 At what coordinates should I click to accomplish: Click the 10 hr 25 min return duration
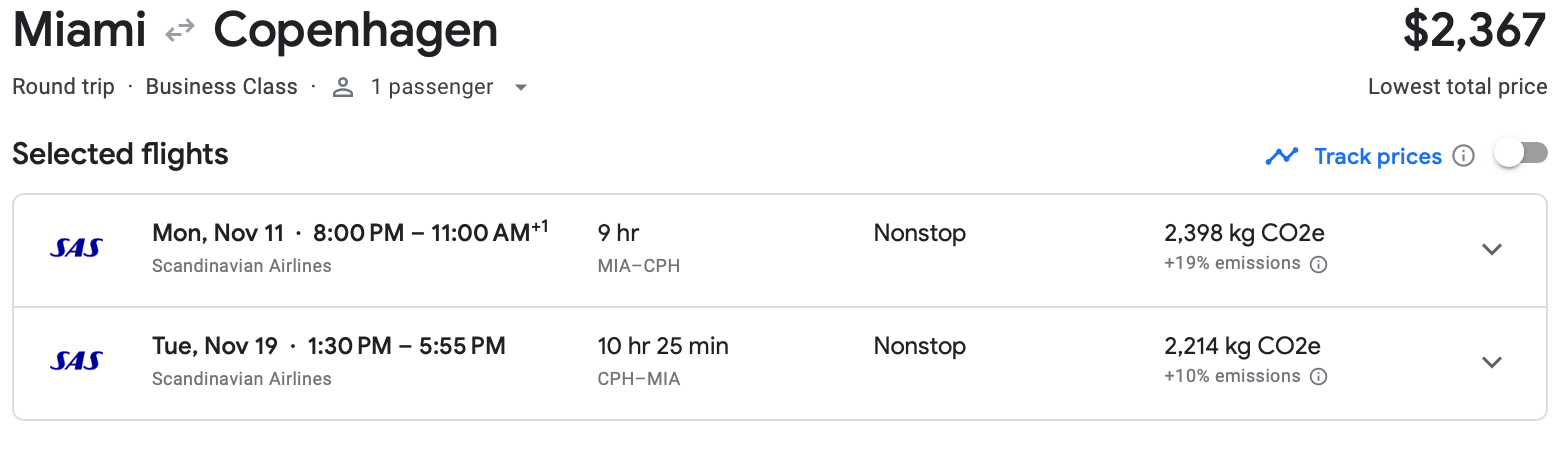663,347
